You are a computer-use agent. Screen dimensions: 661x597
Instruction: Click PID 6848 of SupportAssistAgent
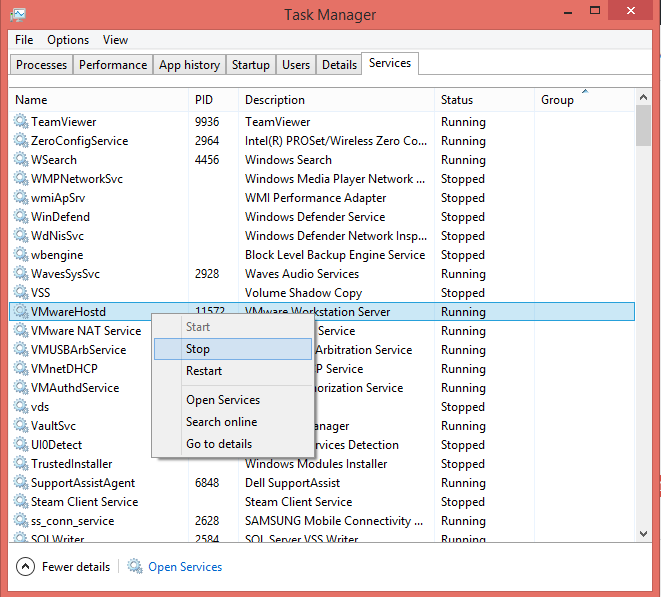(207, 483)
